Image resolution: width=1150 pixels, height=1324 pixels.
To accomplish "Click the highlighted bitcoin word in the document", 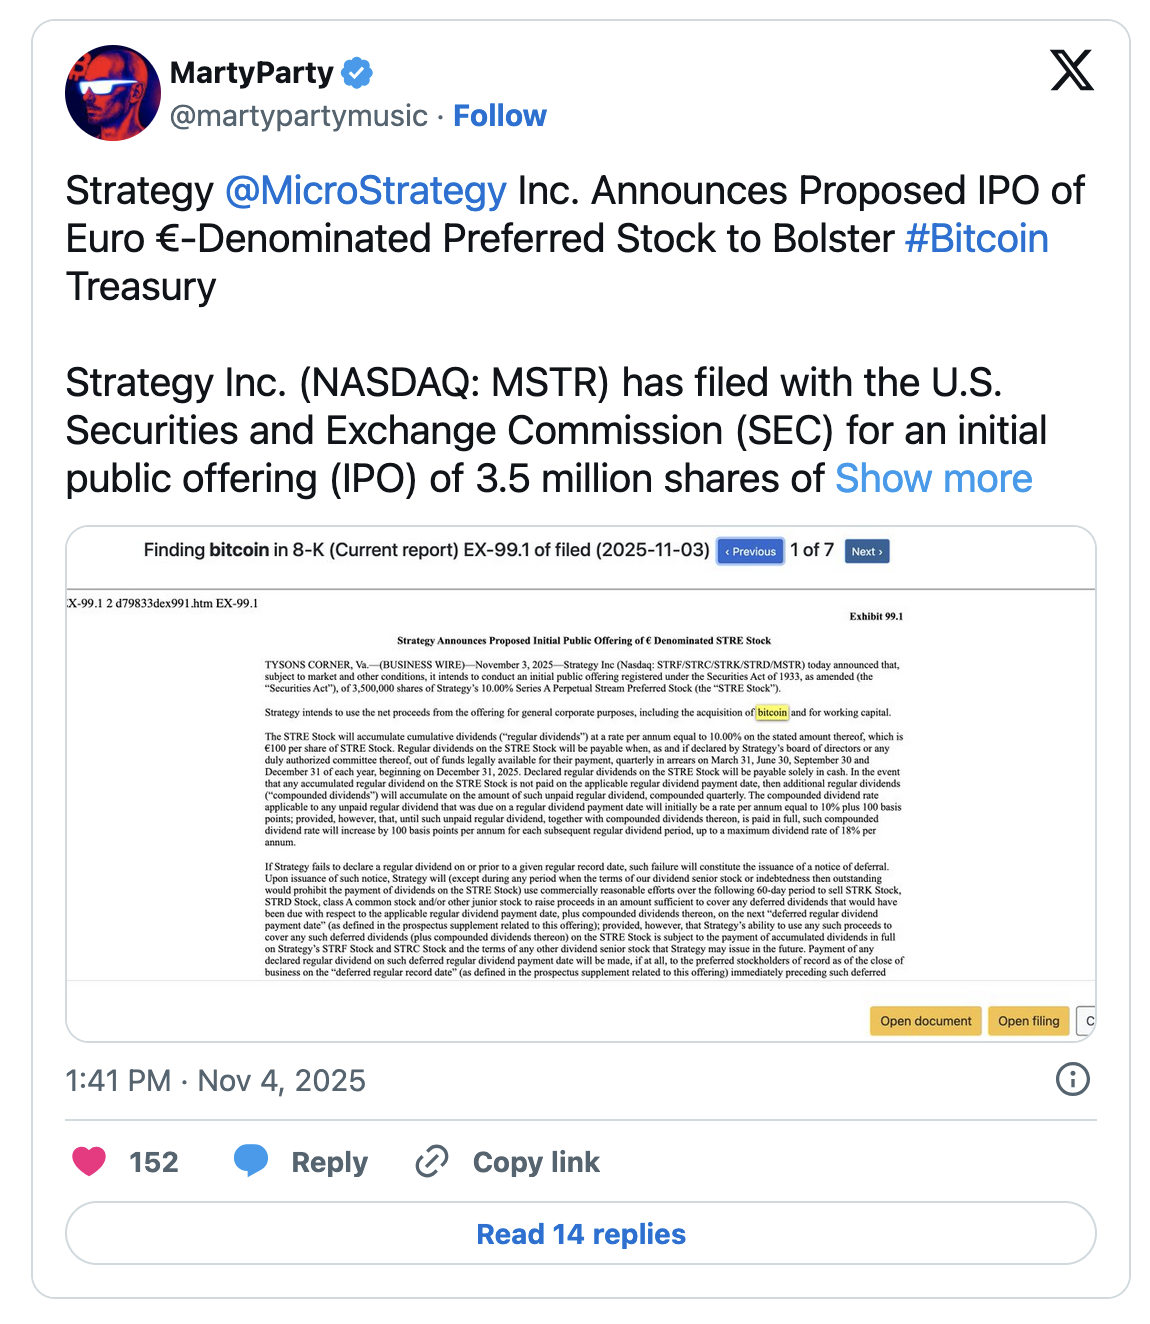I will point(772,713).
